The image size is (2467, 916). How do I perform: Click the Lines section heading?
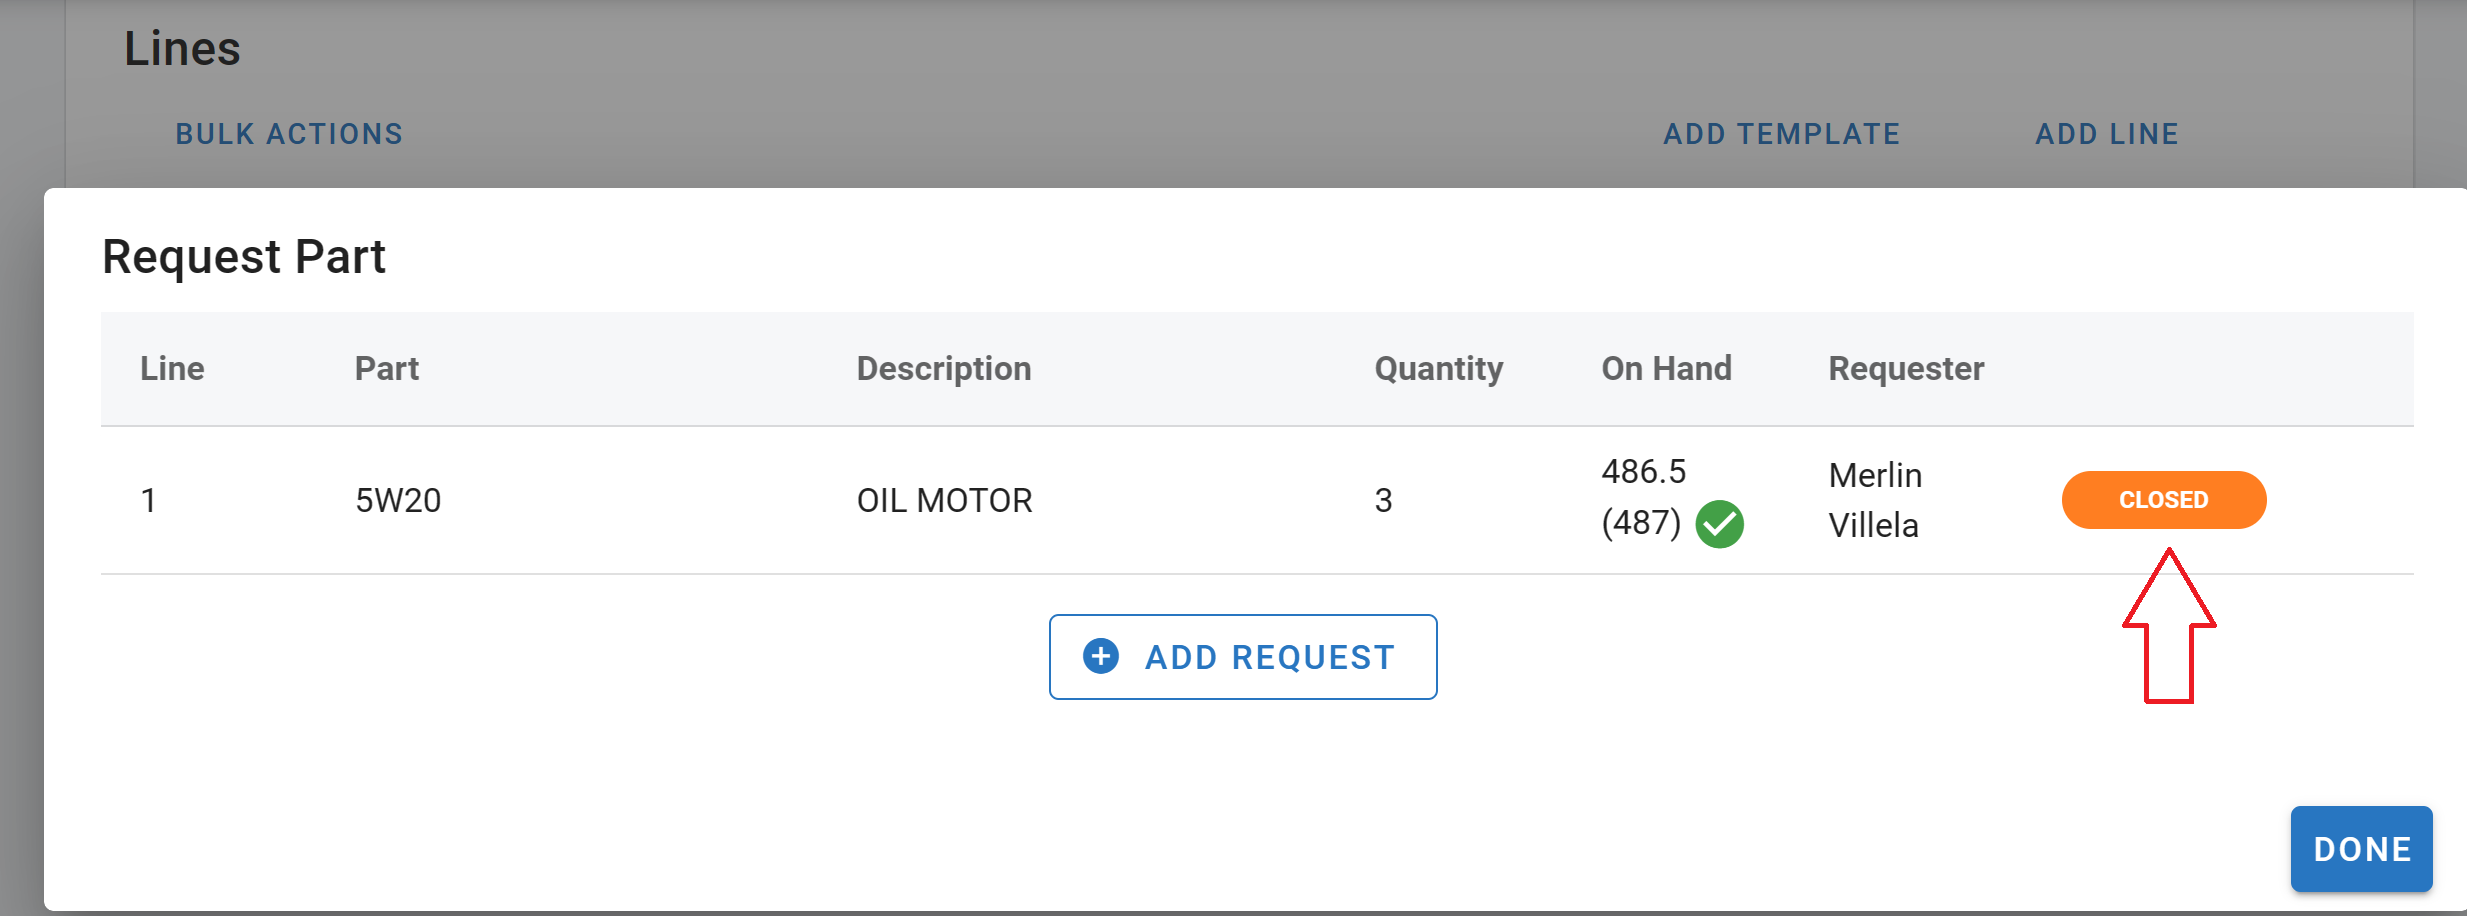(x=182, y=49)
